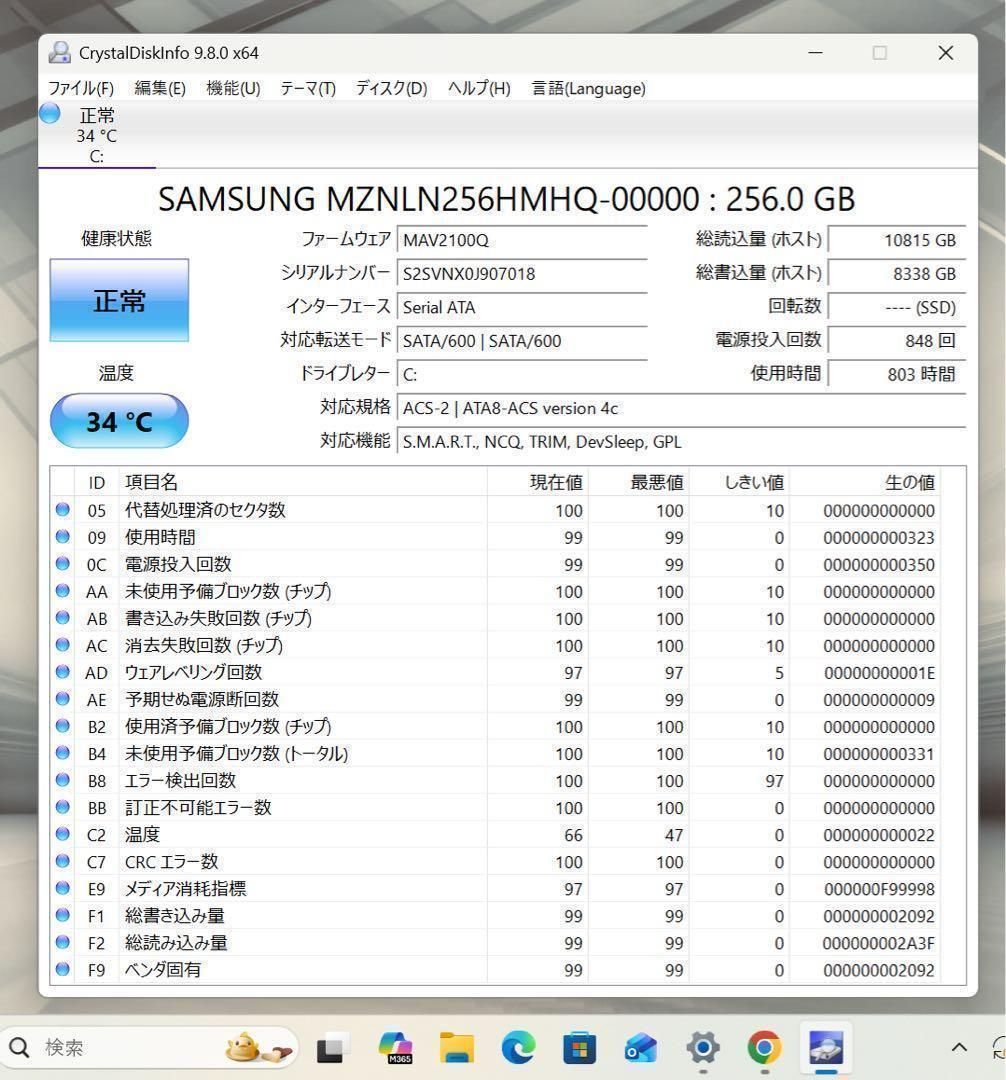Viewport: 1006px width, 1080px height.
Task: Open the 言語(Language) menu
Action: tap(589, 88)
